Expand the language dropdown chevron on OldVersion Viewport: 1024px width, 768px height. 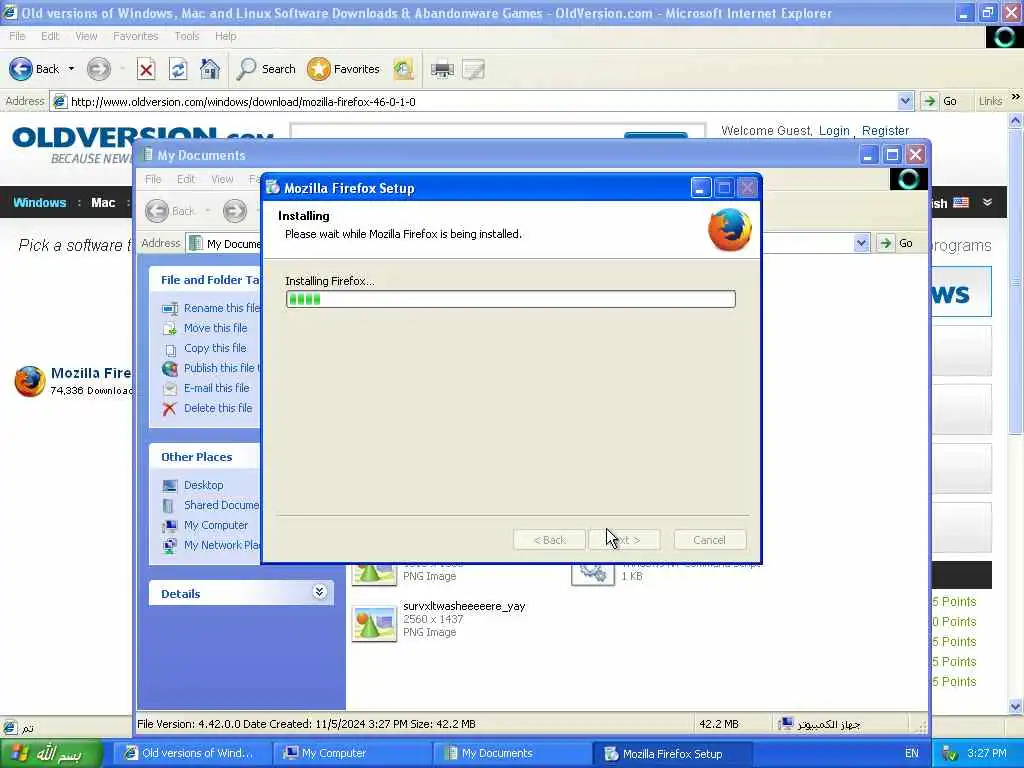(987, 202)
